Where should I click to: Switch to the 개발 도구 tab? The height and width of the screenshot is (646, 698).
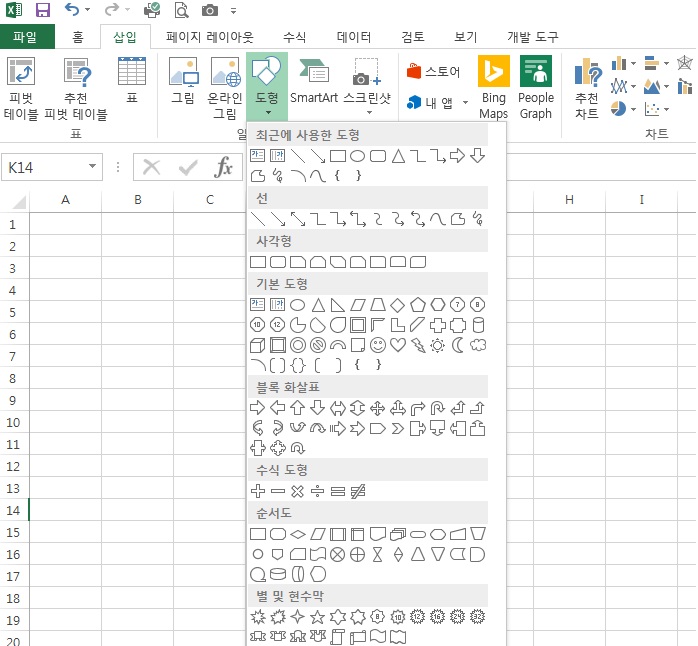coord(532,37)
